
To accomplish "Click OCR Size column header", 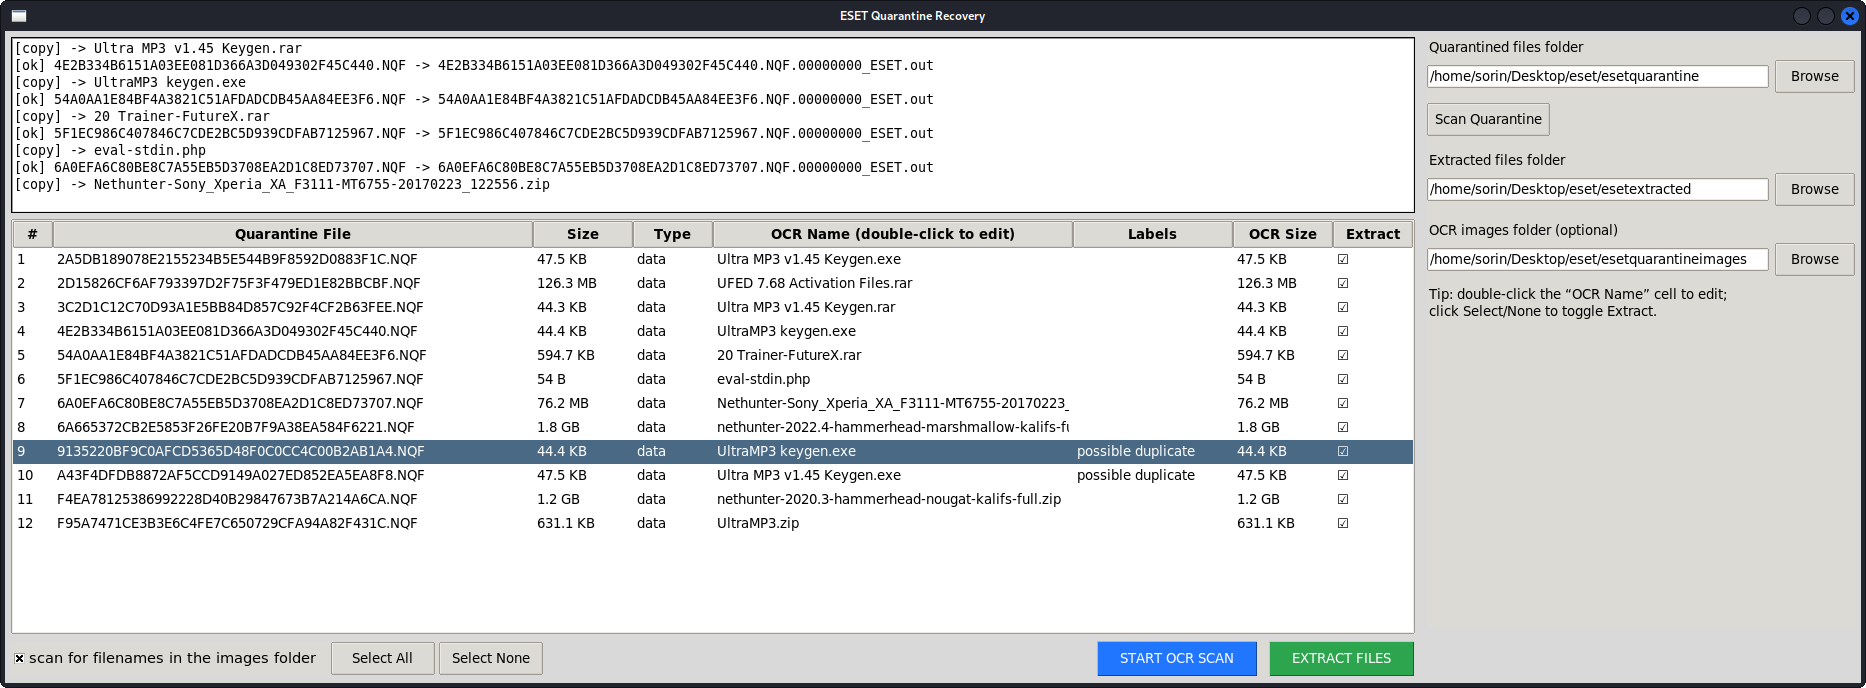I will point(1283,234).
